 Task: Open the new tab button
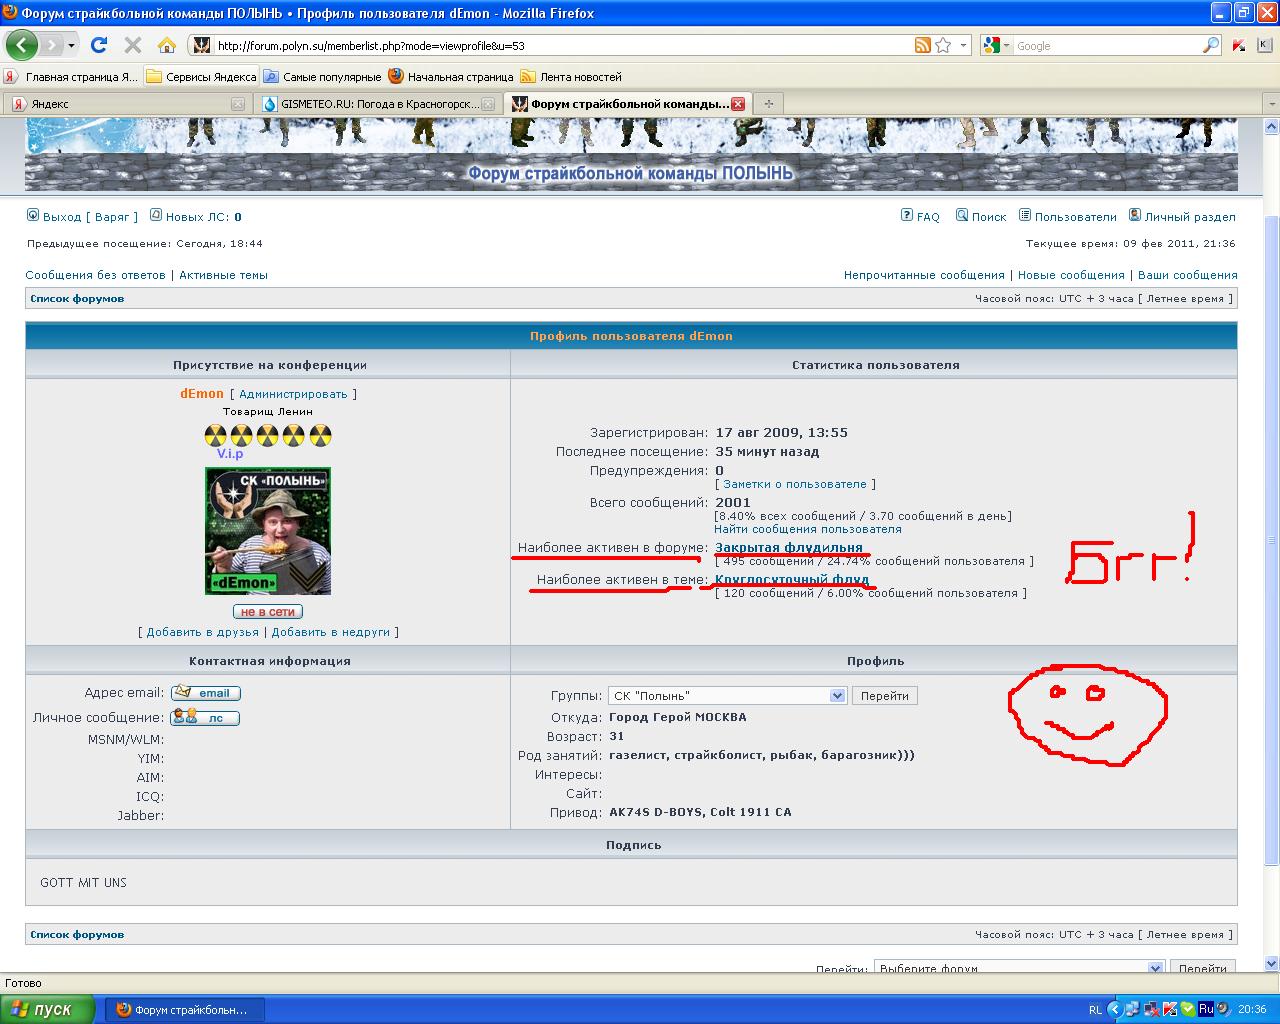(x=769, y=104)
